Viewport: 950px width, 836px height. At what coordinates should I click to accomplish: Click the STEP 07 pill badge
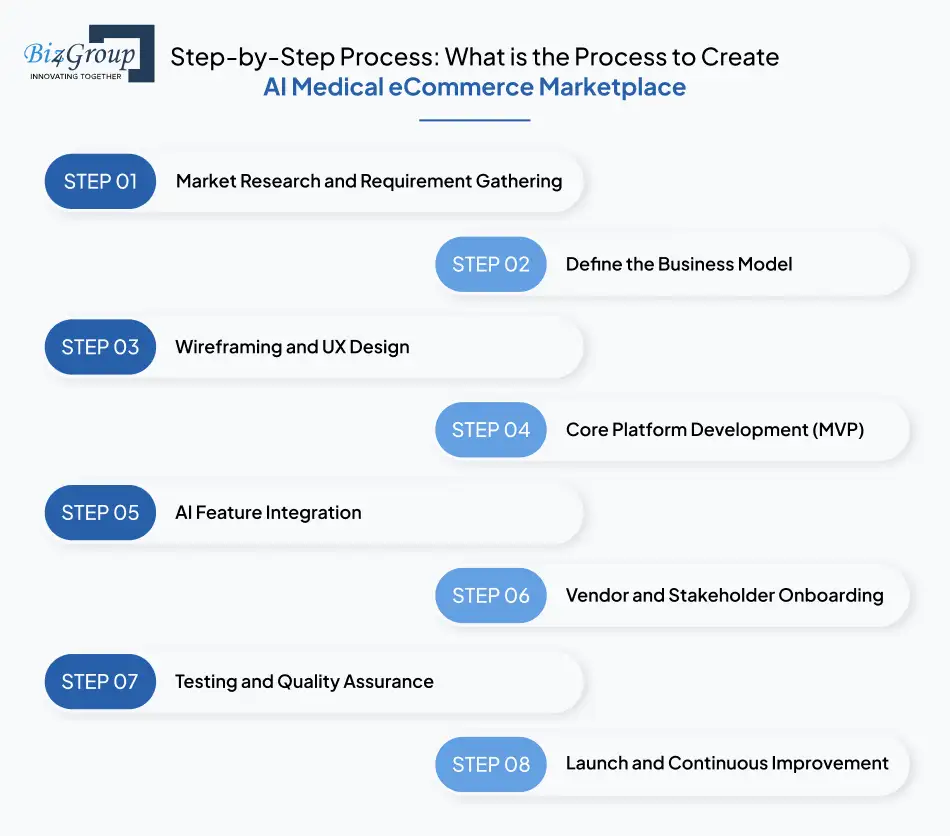coord(101,682)
